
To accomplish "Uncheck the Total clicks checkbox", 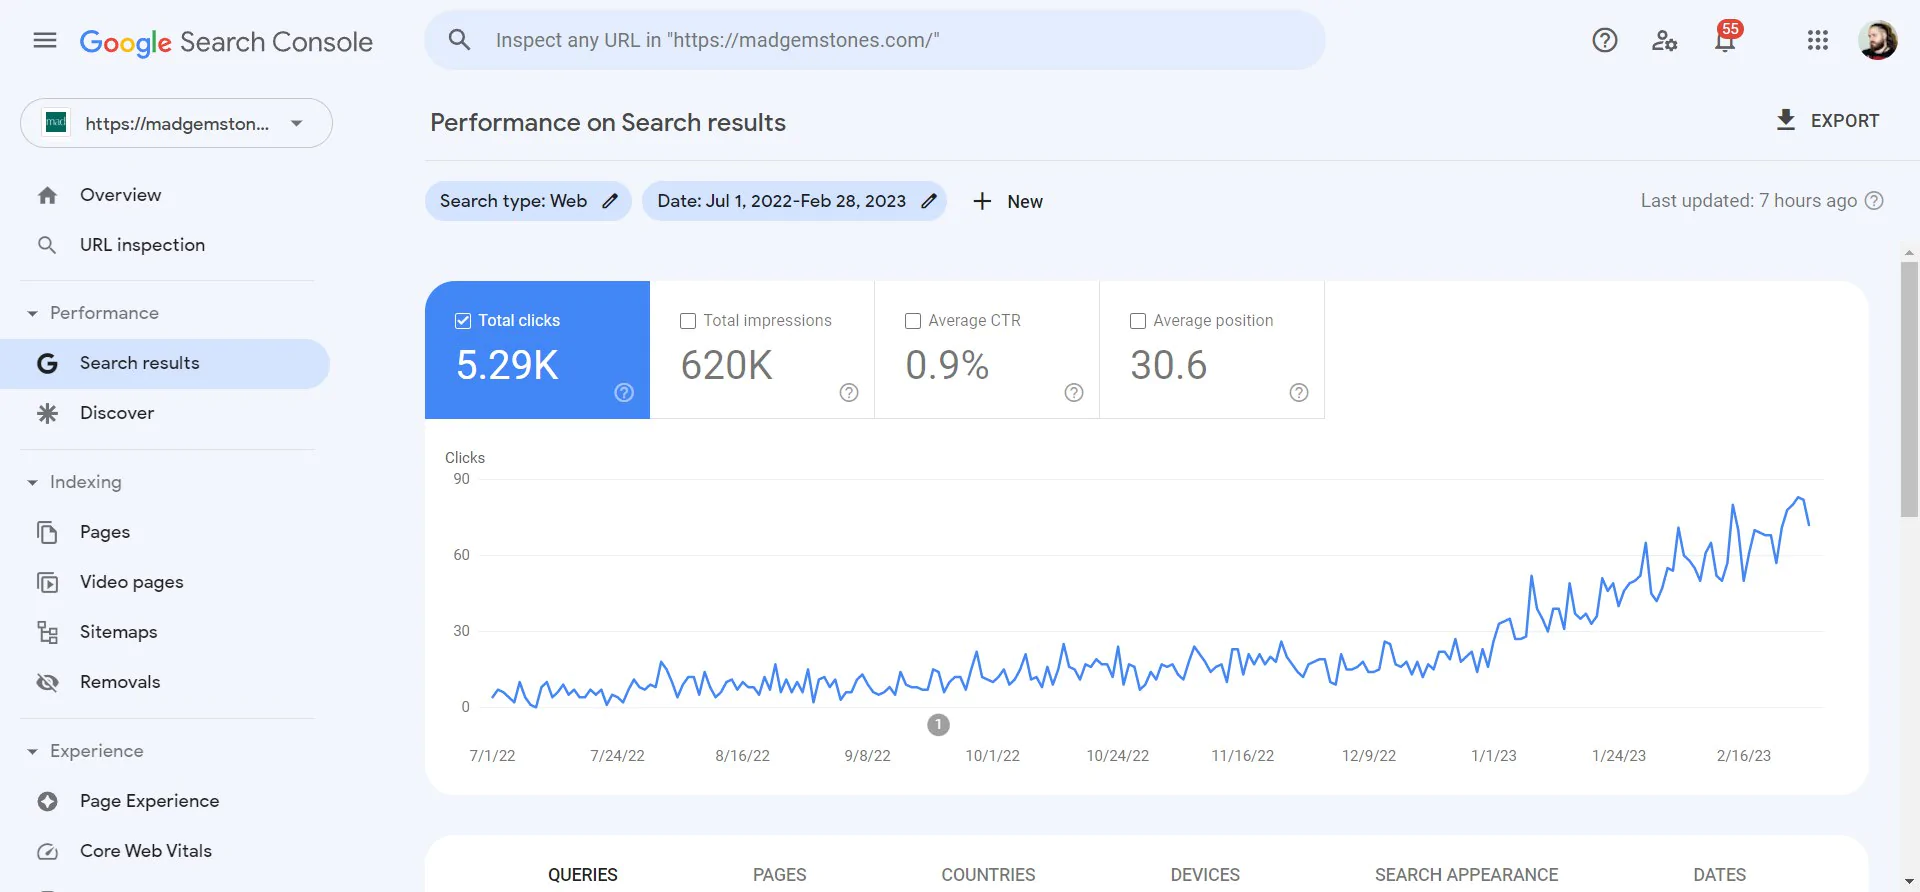I will (463, 321).
